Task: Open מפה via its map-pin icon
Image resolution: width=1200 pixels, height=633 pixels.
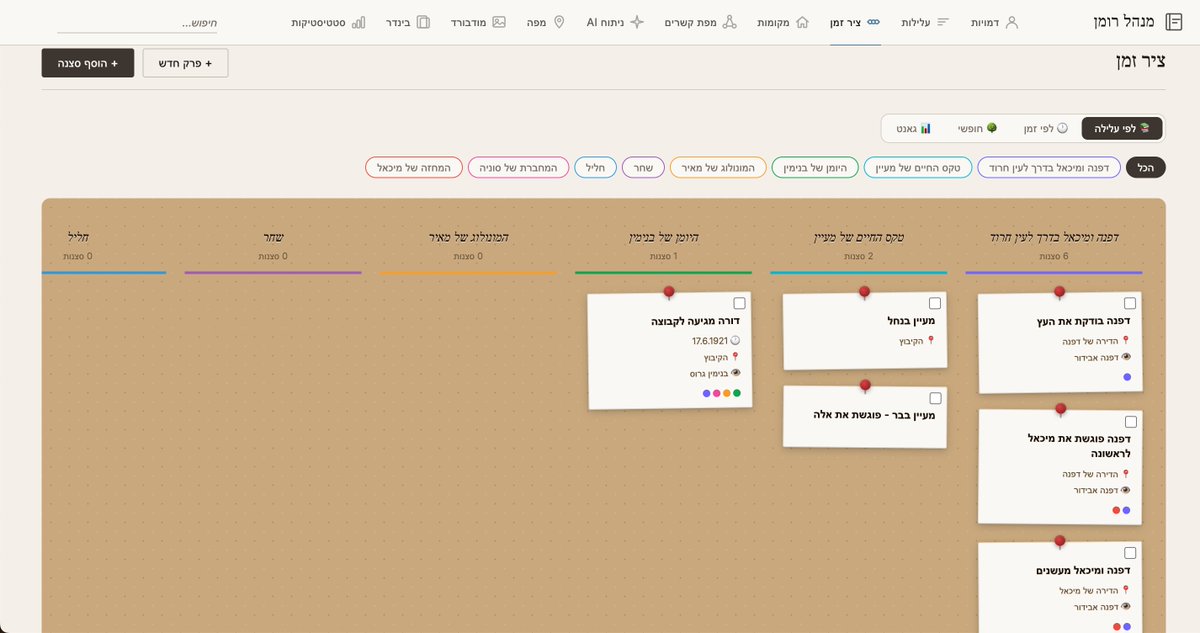Action: pos(558,22)
